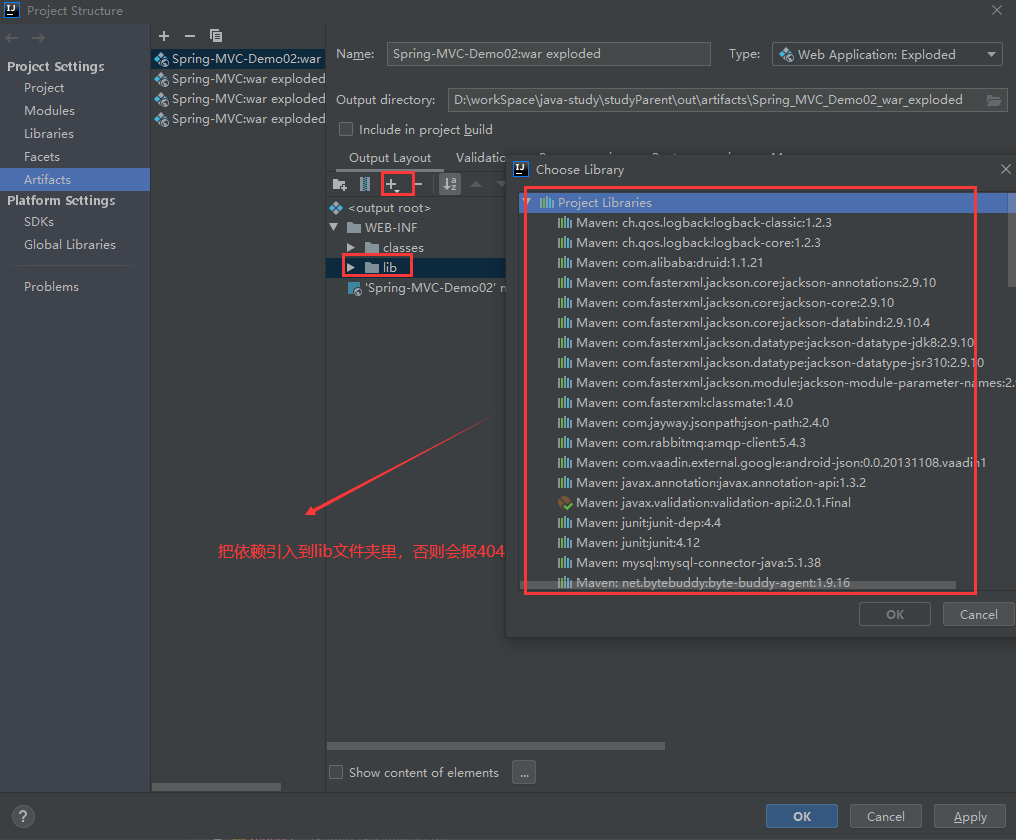Click the ellipsis button beside Show content
This screenshot has width=1016, height=840.
tap(524, 772)
